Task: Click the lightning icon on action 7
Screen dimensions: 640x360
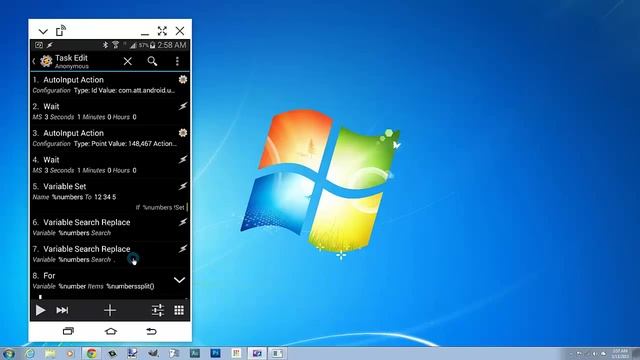Action: coord(183,249)
